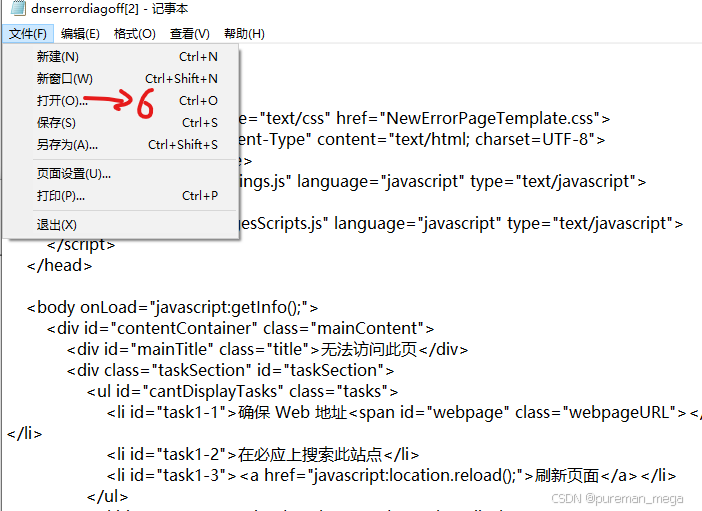Viewport: 702px width, 511px height.
Task: Click the </head> closing tag line
Action: pos(59,266)
